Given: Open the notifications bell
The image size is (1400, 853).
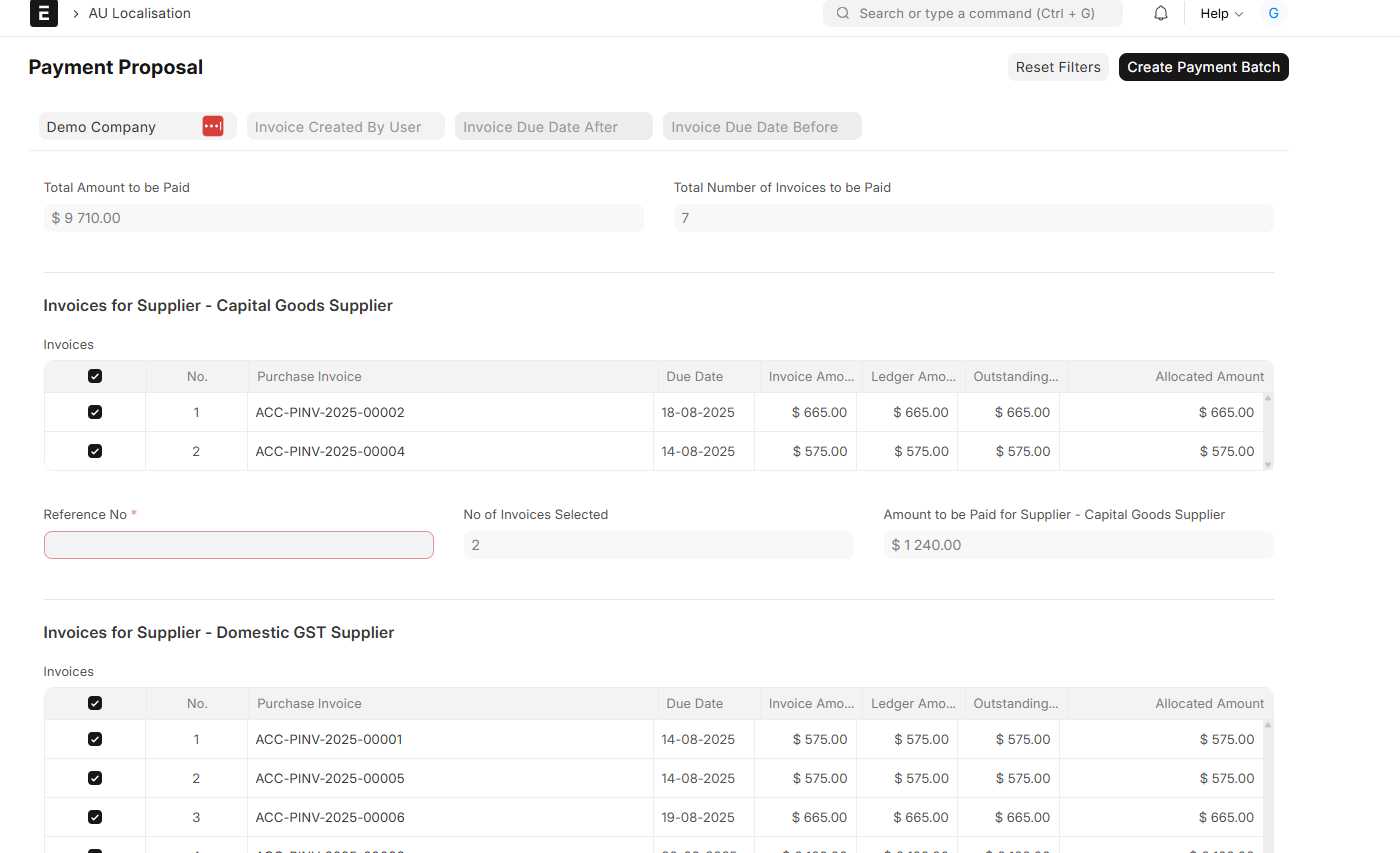Looking at the screenshot, I should 1161,14.
